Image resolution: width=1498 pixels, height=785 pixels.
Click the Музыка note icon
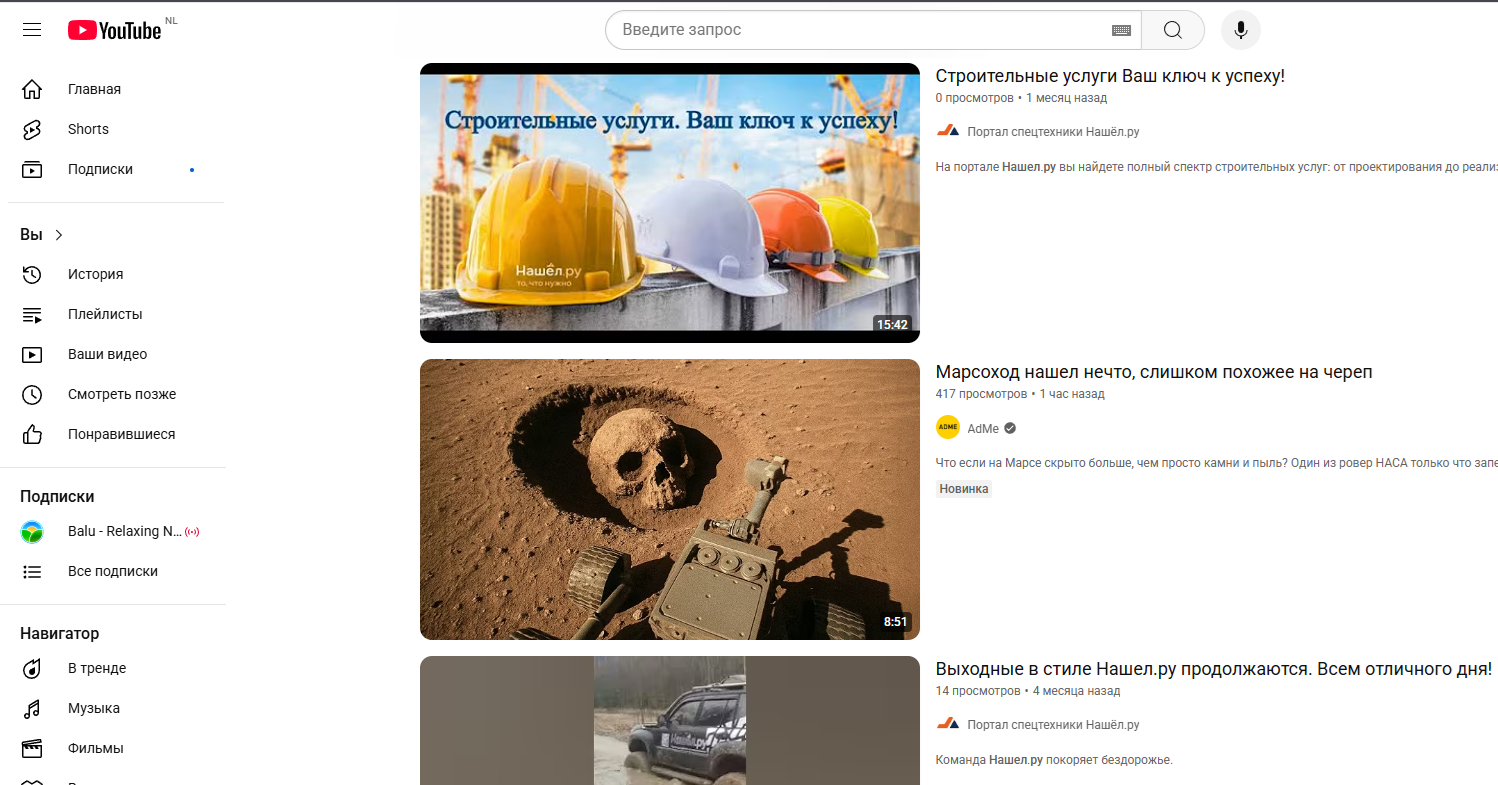[x=32, y=708]
